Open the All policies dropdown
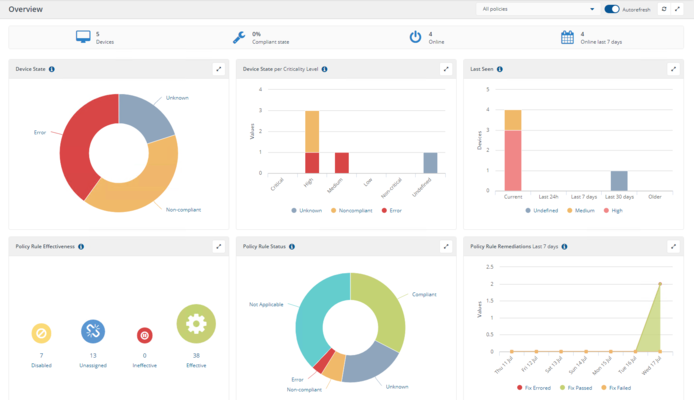 coord(537,9)
